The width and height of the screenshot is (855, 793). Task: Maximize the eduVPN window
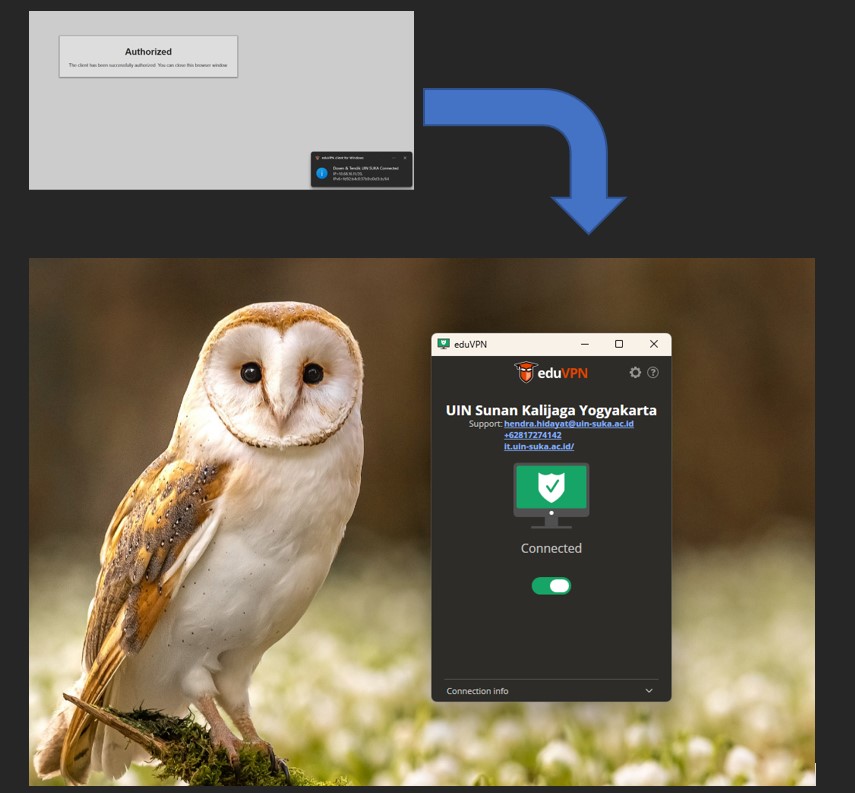pyautogui.click(x=619, y=344)
